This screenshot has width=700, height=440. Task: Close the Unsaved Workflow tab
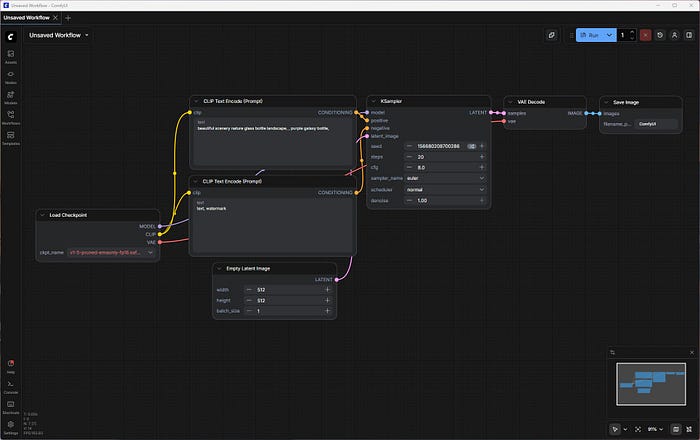[x=55, y=18]
